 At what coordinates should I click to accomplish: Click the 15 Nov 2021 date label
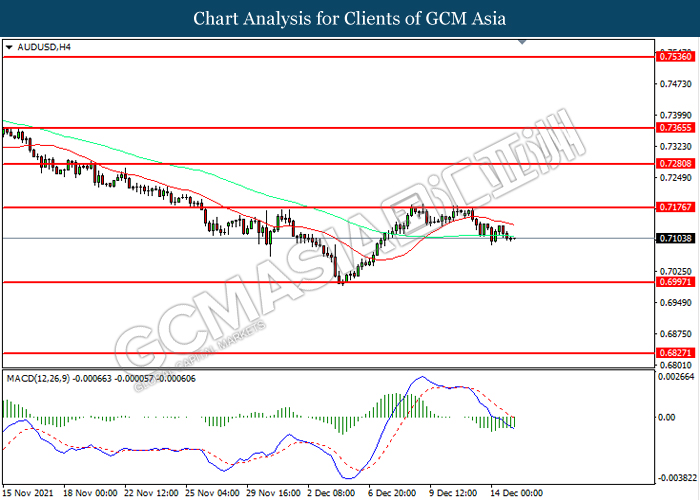[27, 493]
